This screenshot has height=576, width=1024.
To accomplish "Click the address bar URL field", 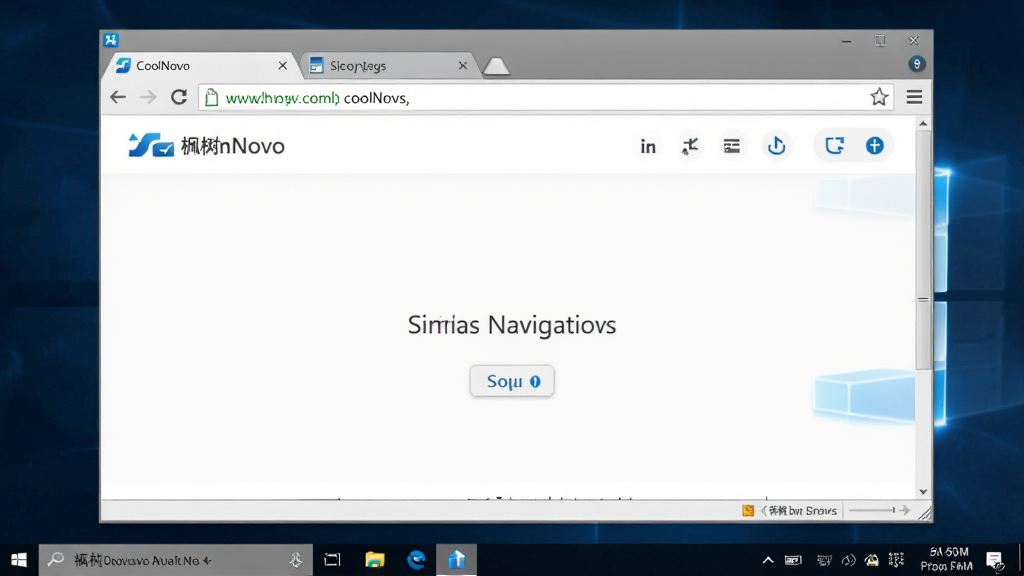I will (546, 97).
